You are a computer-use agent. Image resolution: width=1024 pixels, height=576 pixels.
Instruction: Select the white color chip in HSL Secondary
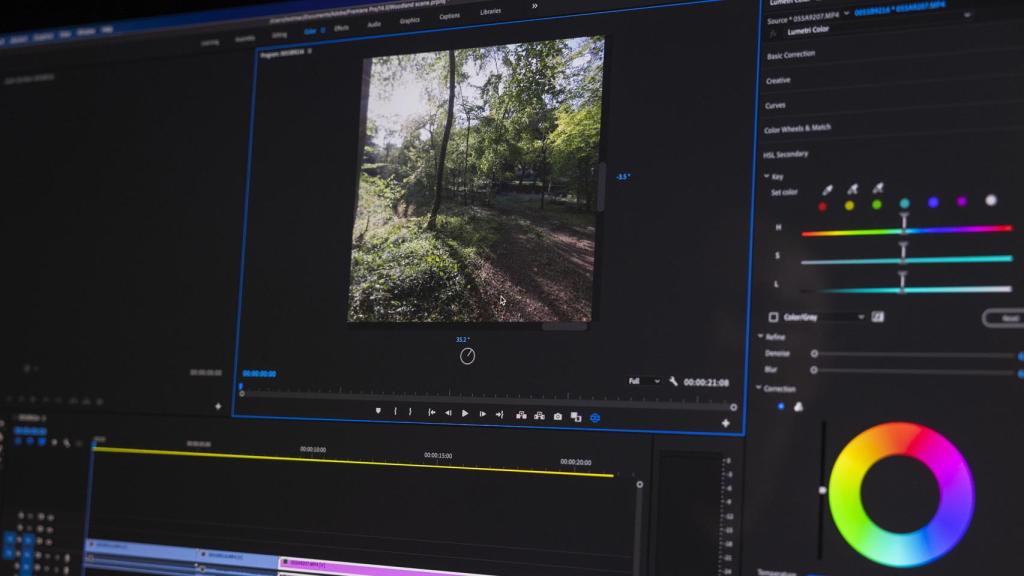pyautogui.click(x=990, y=201)
